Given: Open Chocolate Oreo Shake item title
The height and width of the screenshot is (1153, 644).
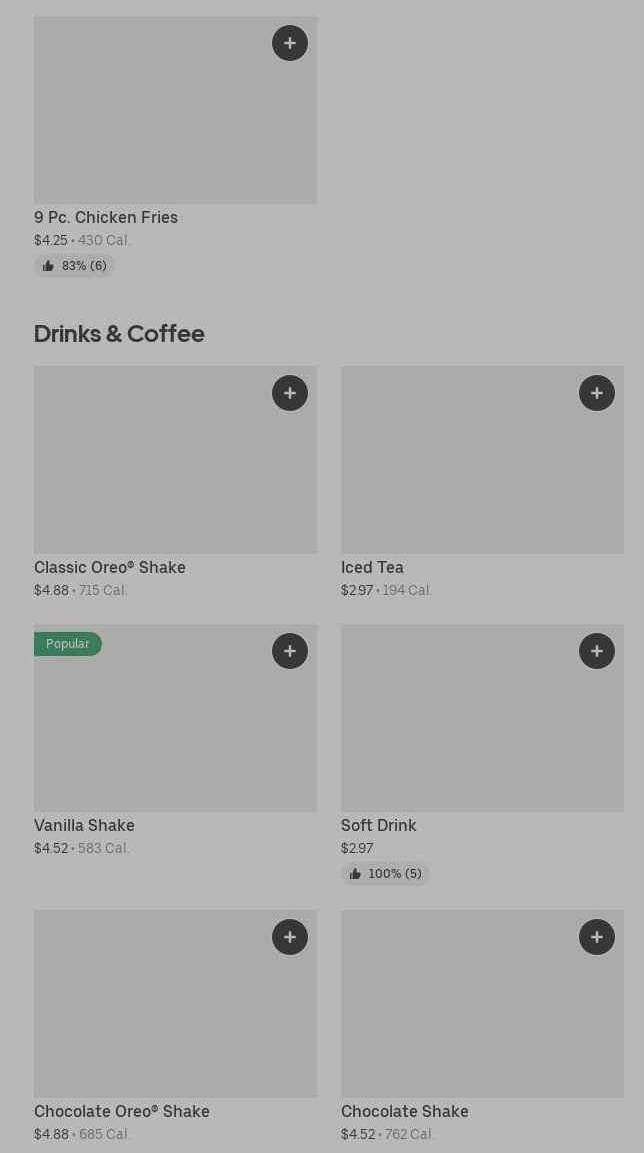Looking at the screenshot, I should (122, 1112).
